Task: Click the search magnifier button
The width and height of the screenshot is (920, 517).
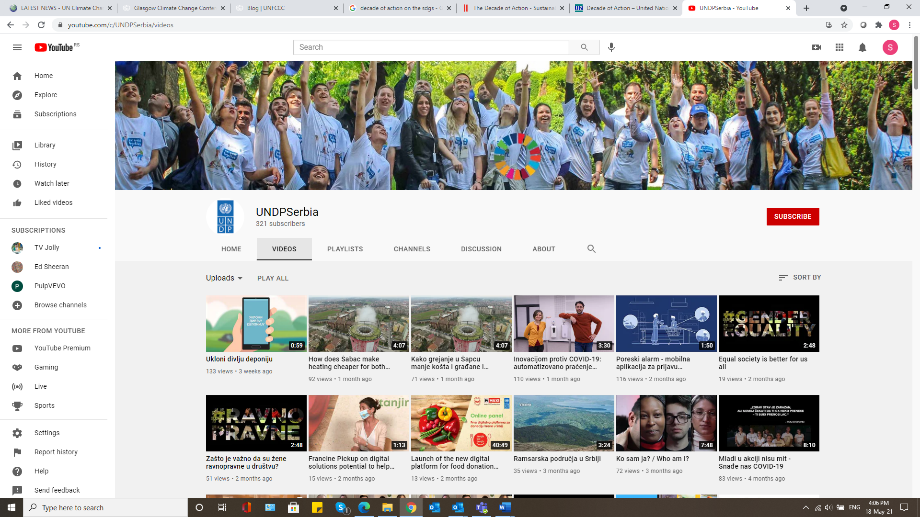Action: 584,48
